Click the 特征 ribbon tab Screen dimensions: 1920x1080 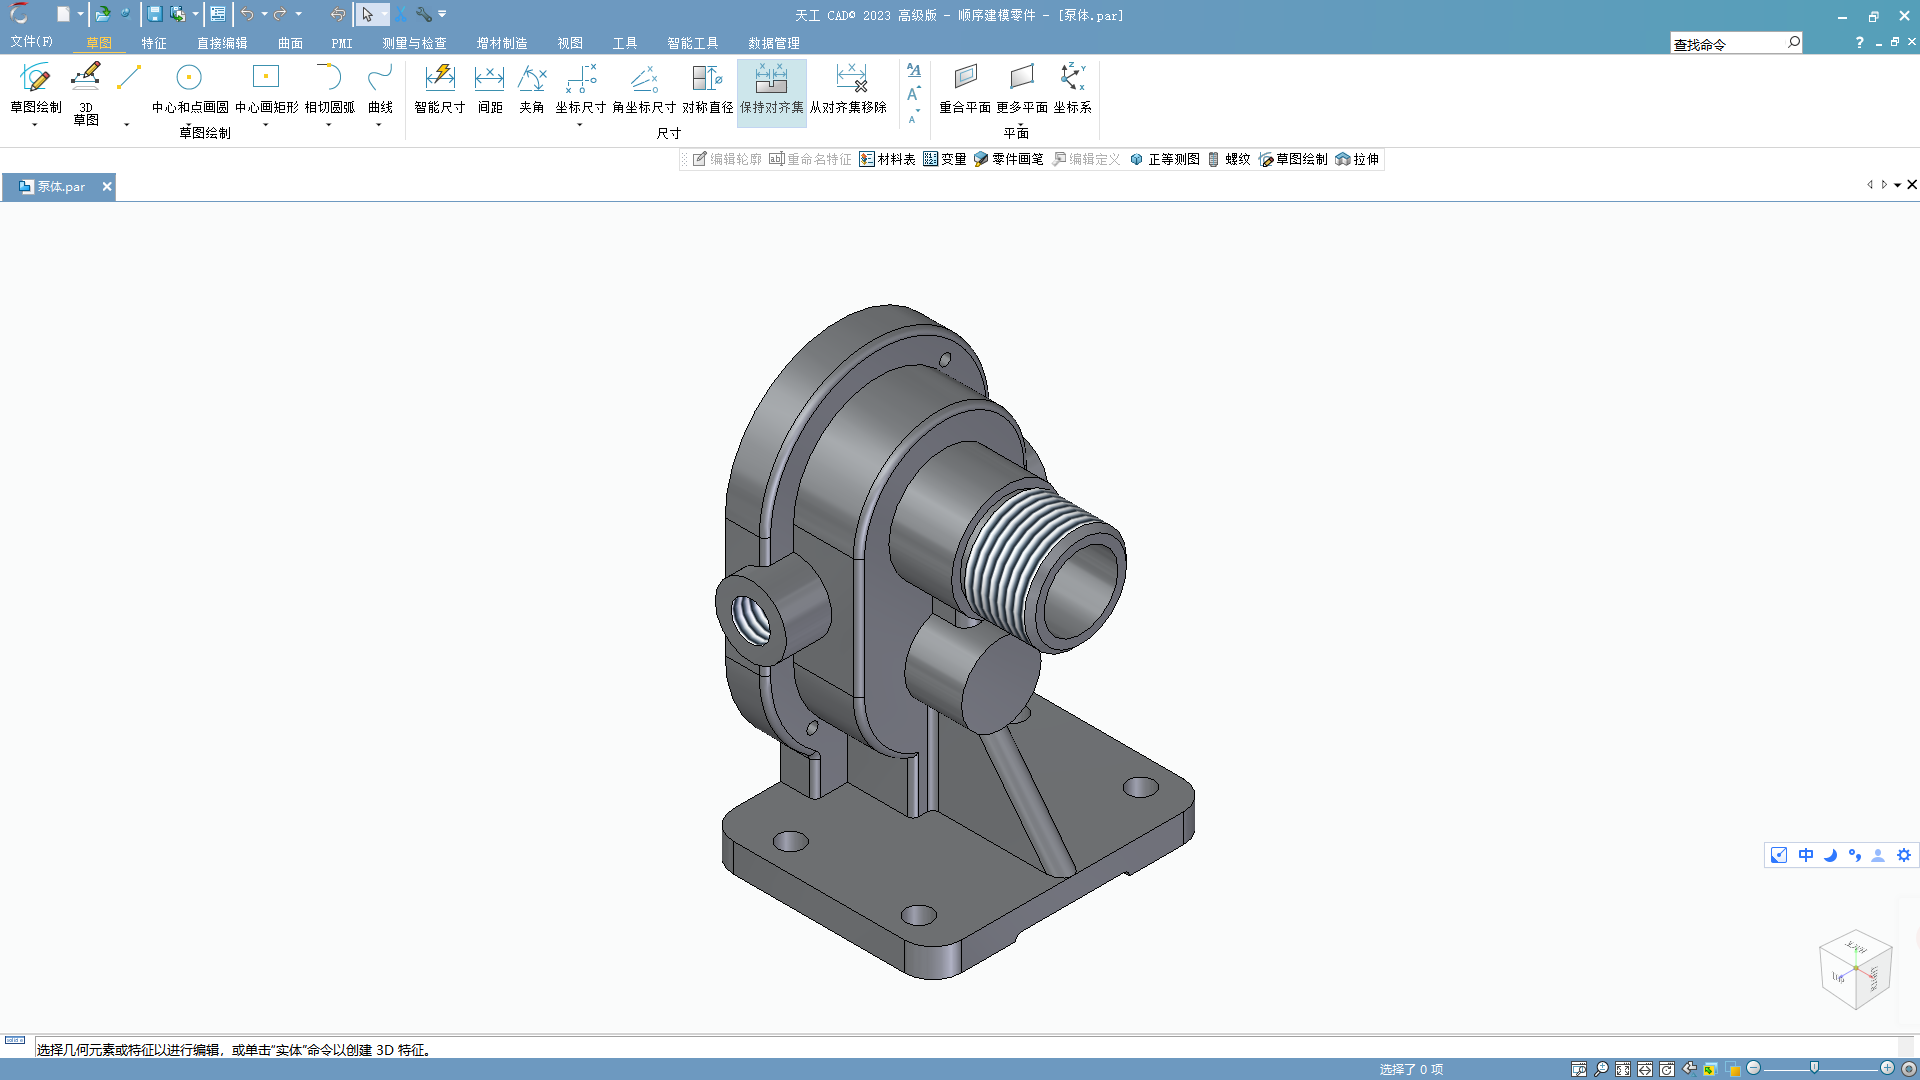point(153,42)
